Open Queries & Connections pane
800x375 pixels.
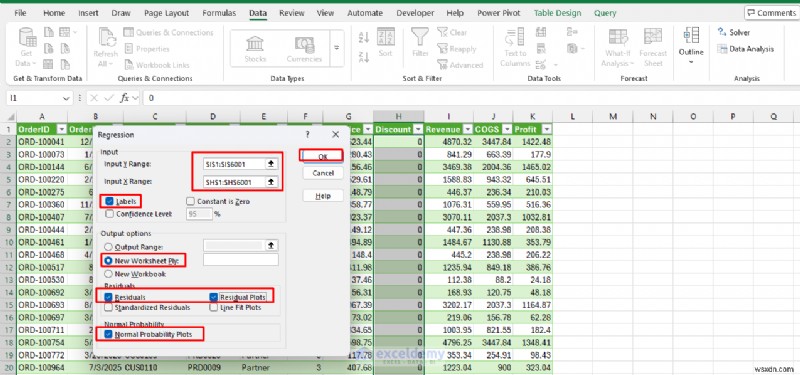point(169,33)
